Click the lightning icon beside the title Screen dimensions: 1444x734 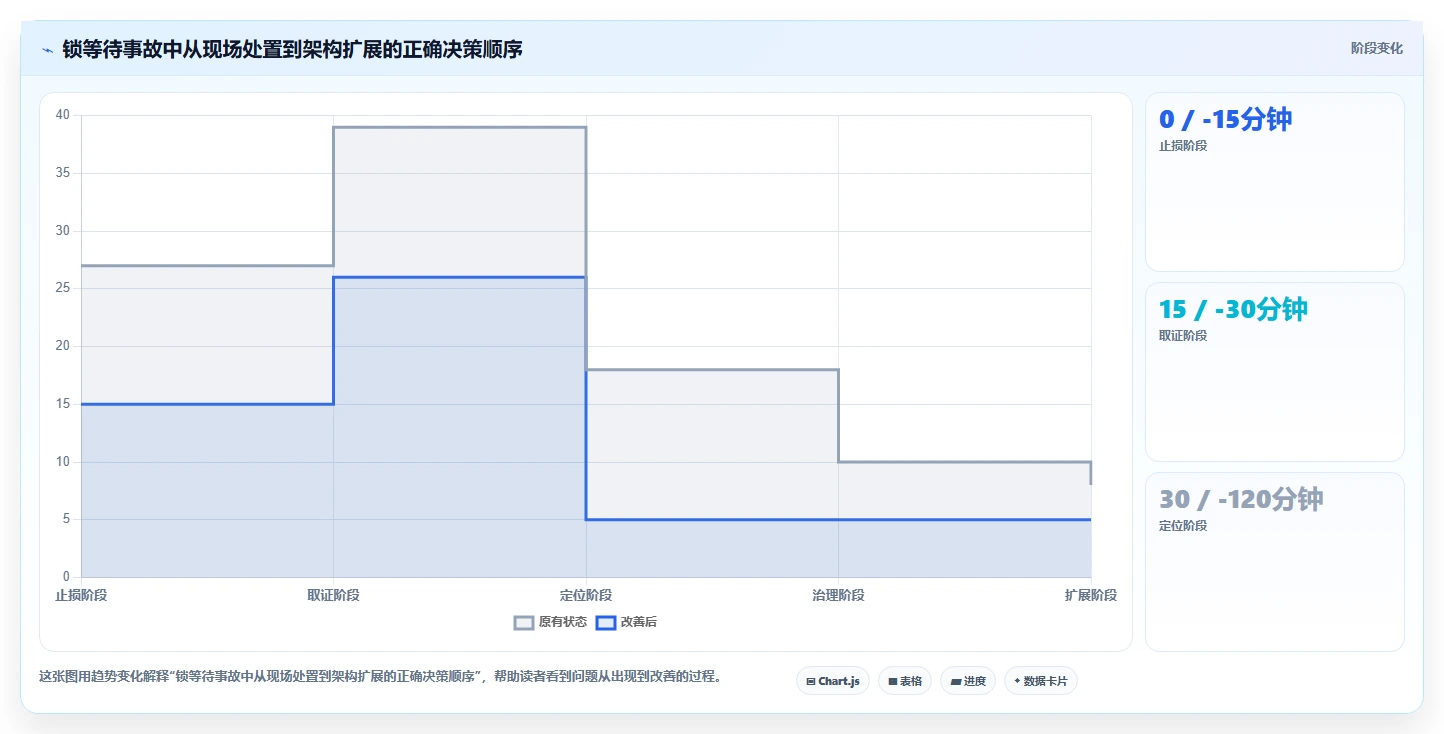click(47, 49)
